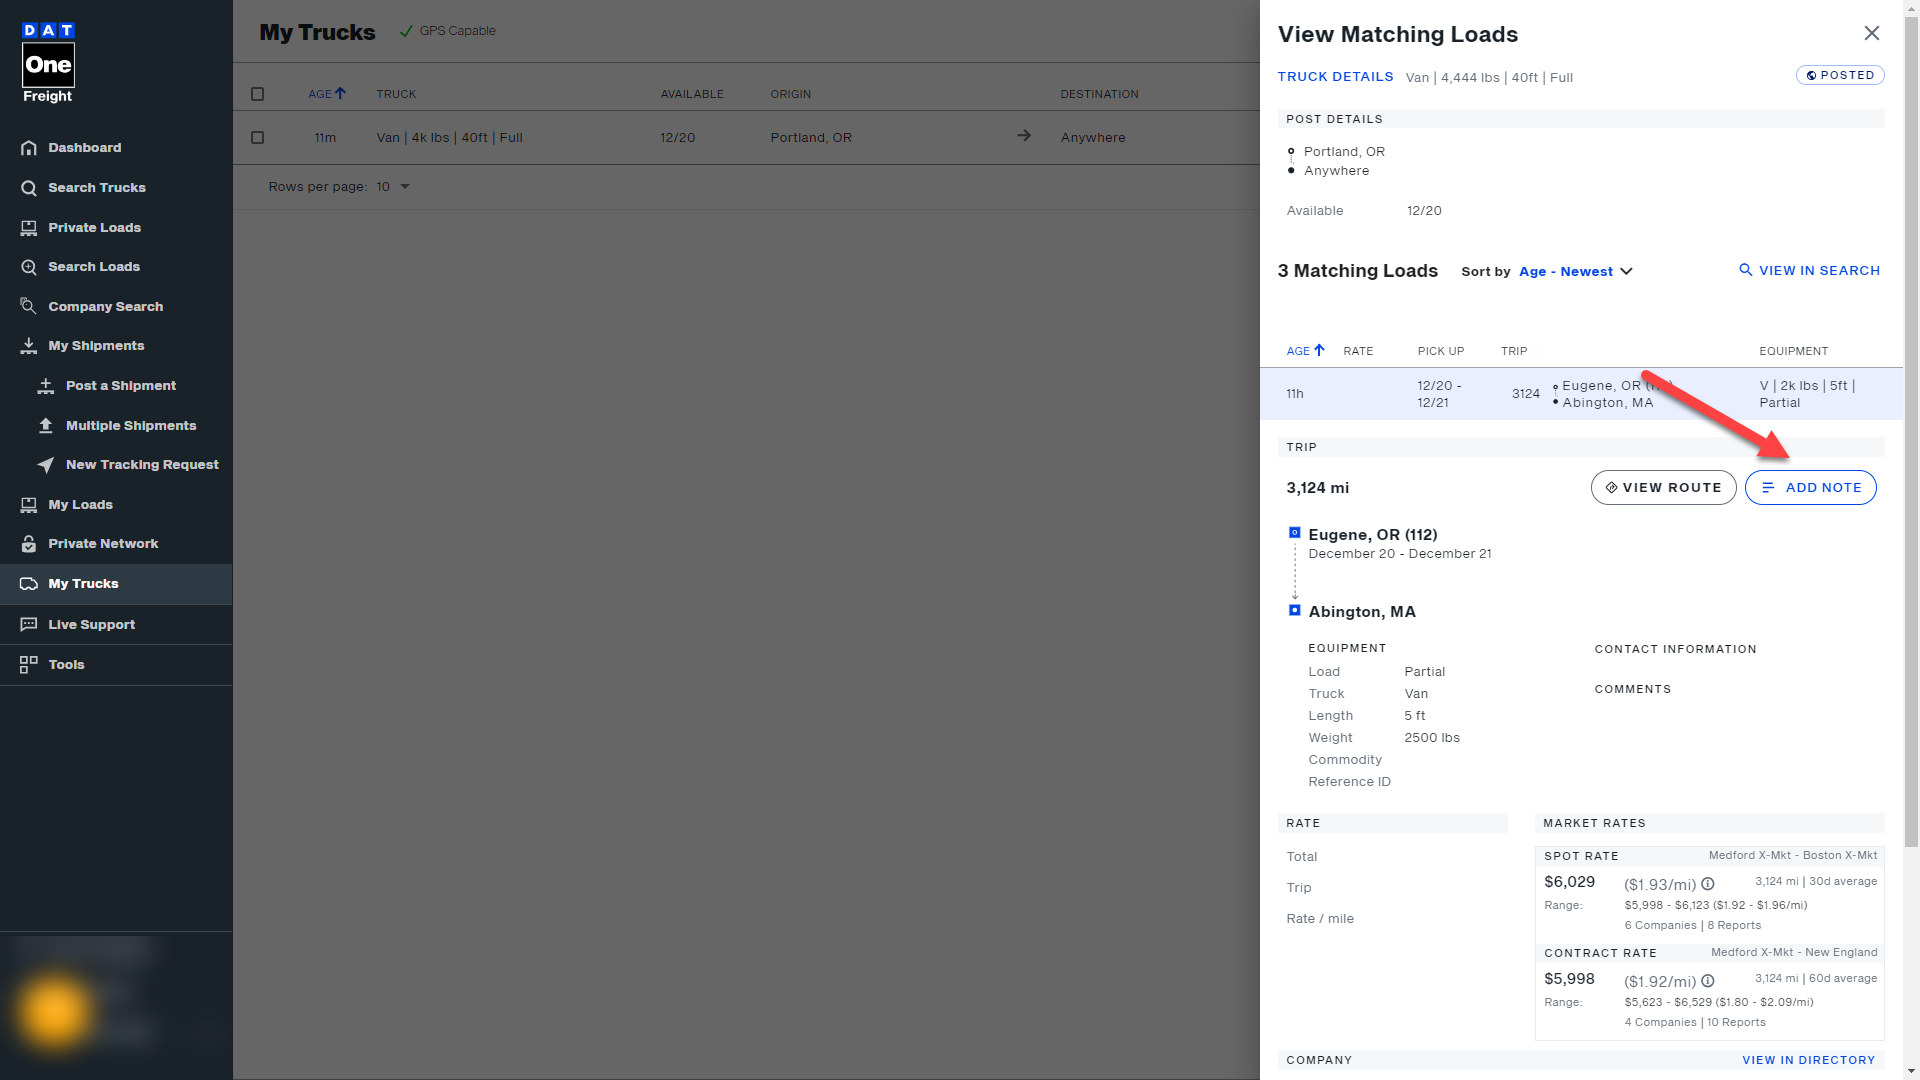The width and height of the screenshot is (1920, 1080).
Task: Click the Private Loads icon
Action: pos(28,228)
